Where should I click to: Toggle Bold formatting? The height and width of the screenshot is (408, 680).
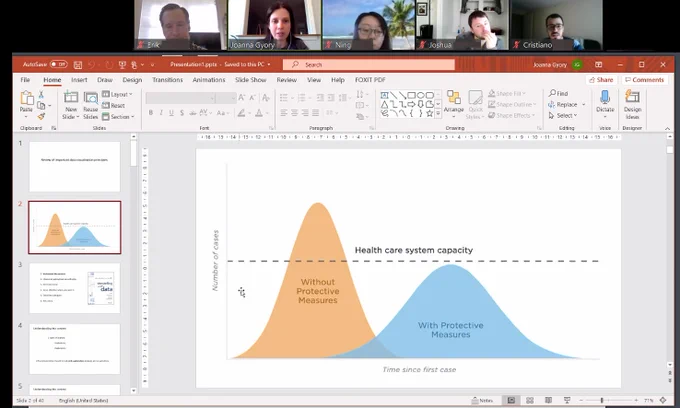point(150,113)
